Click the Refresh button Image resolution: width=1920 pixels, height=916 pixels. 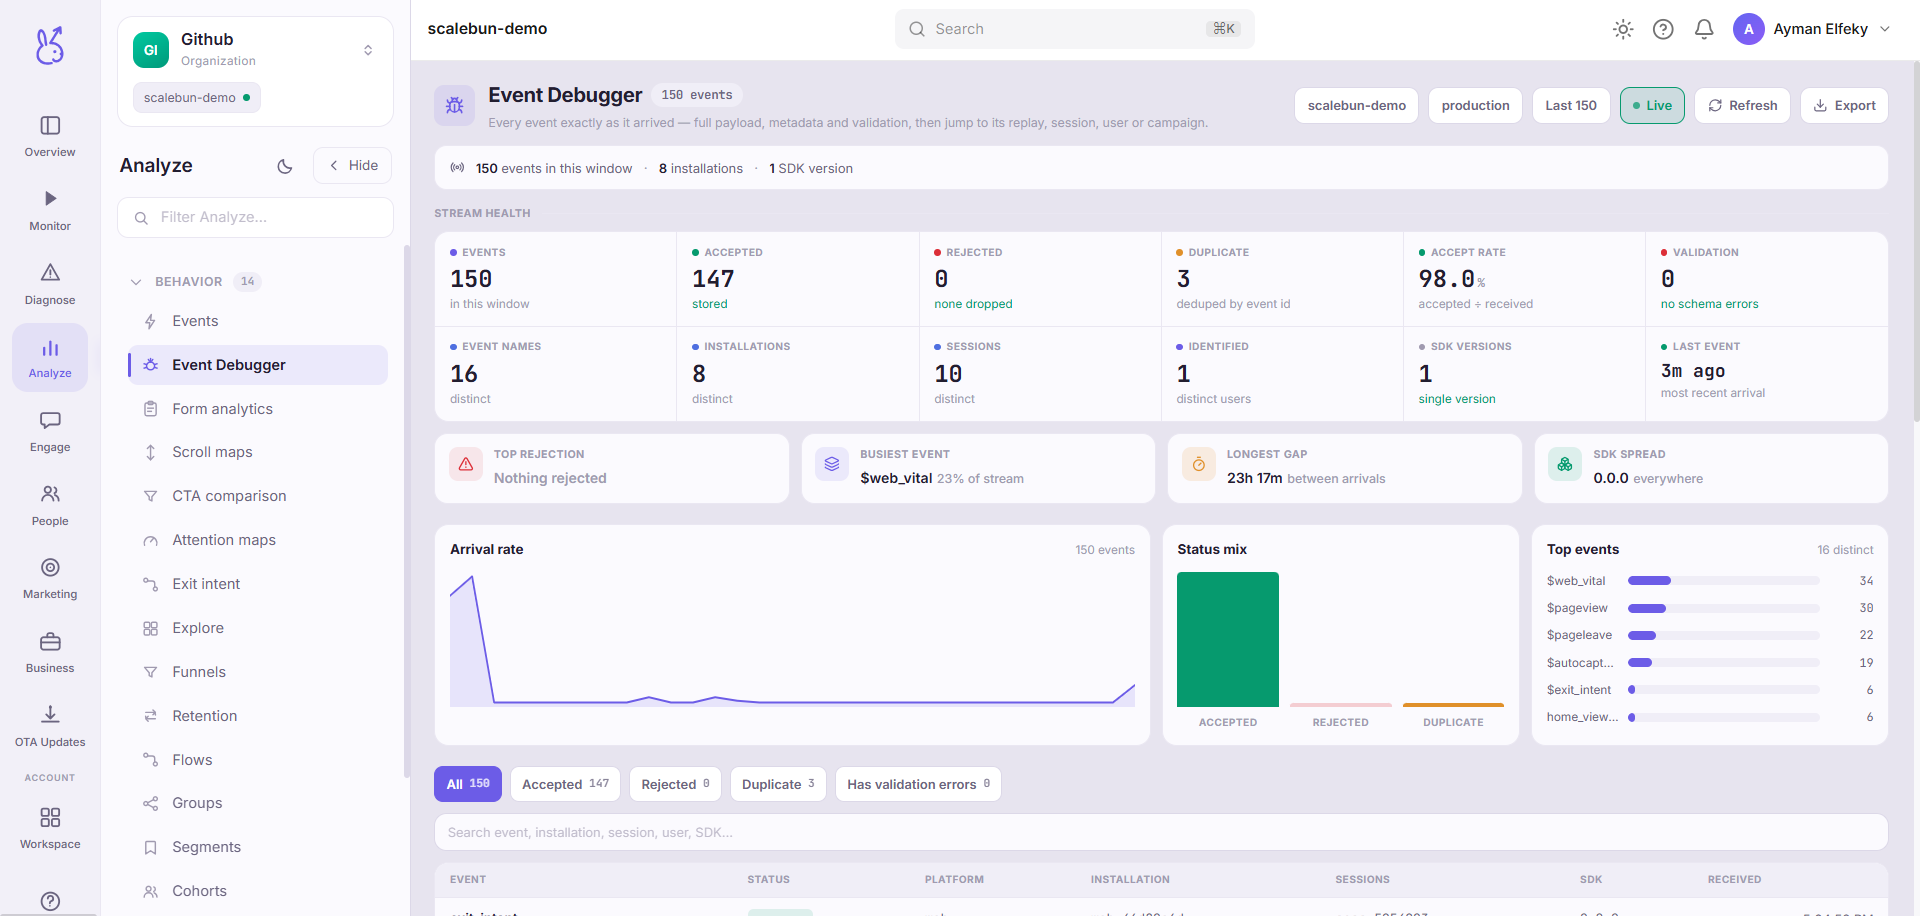tap(1742, 105)
